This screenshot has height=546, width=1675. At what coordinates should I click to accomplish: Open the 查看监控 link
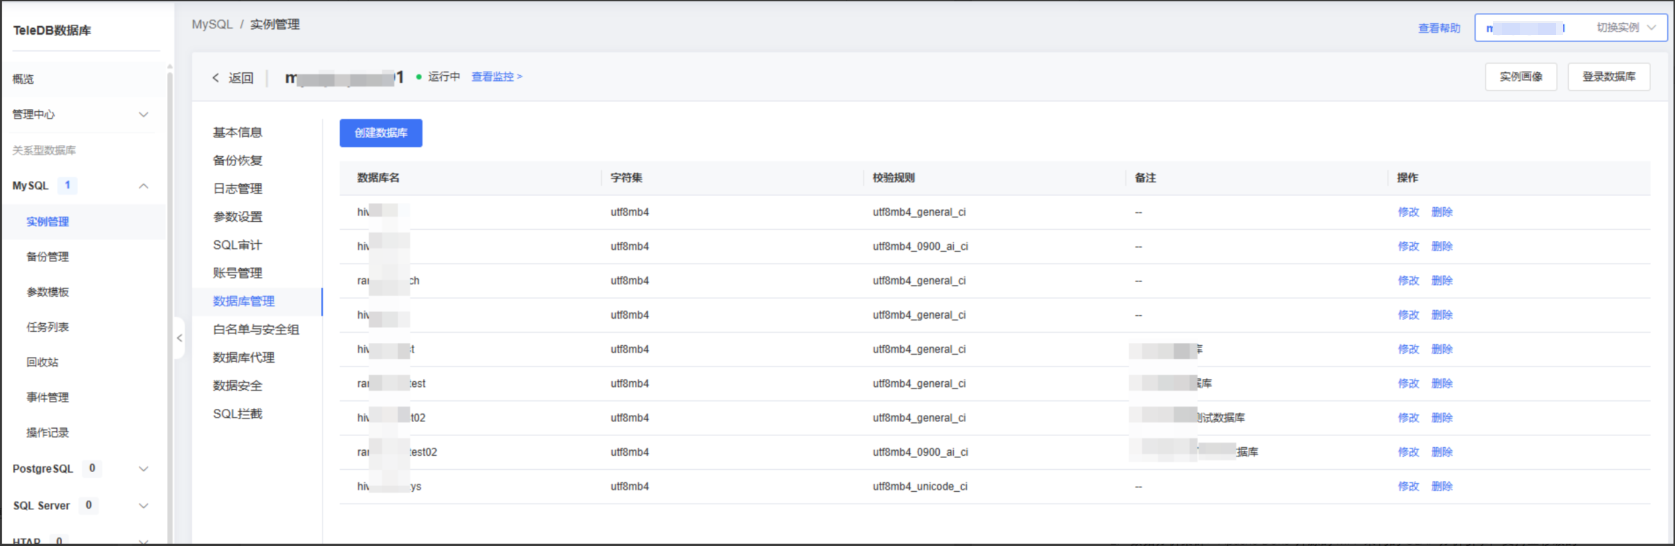(x=496, y=77)
